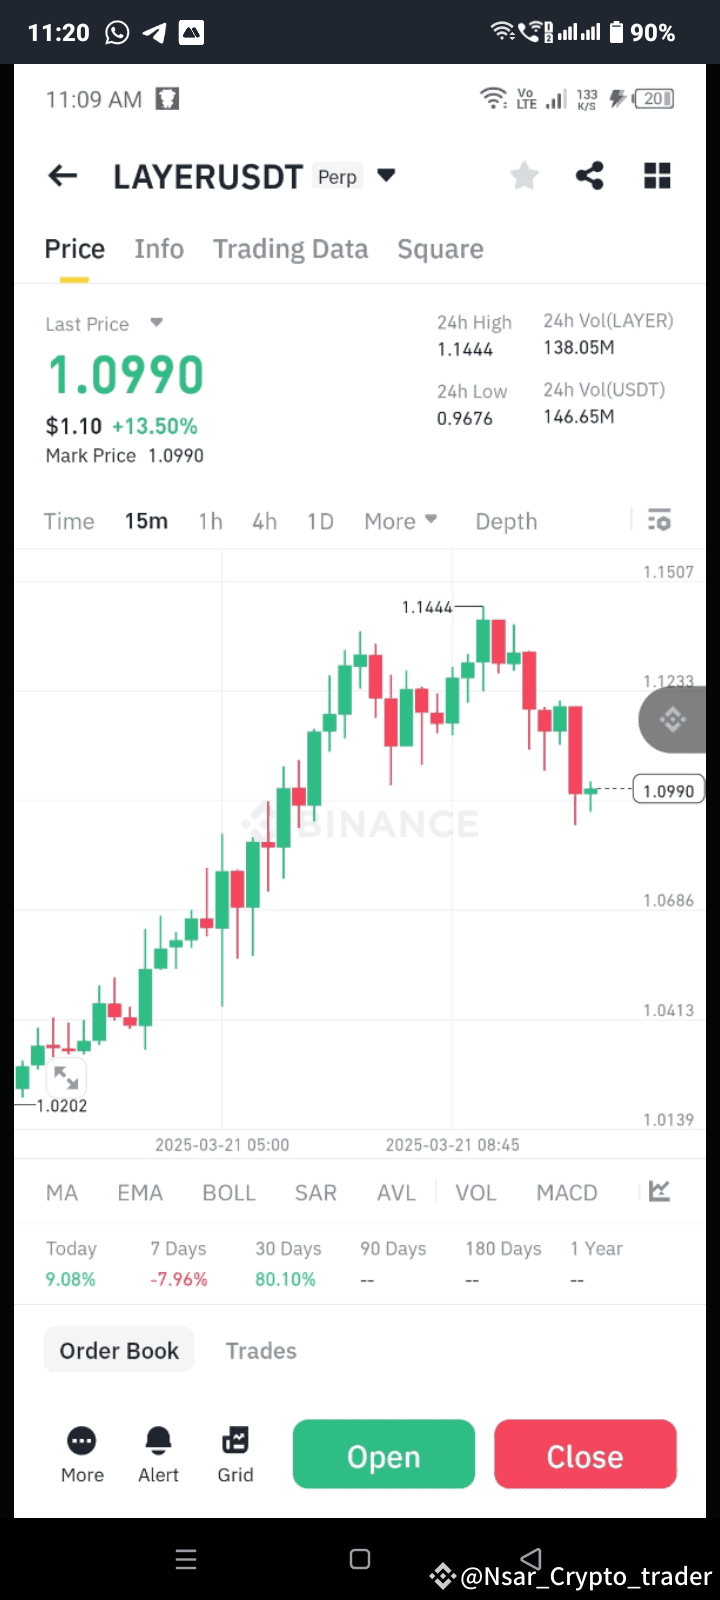Open the grid layout view icon

[x=657, y=175]
